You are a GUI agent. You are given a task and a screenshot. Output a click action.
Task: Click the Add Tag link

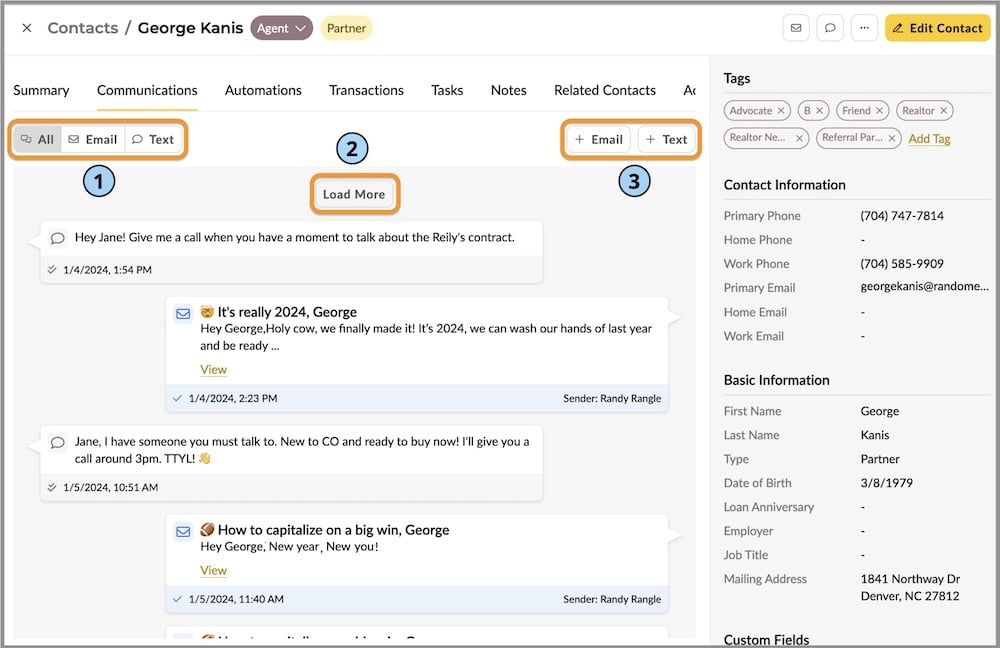coord(929,139)
